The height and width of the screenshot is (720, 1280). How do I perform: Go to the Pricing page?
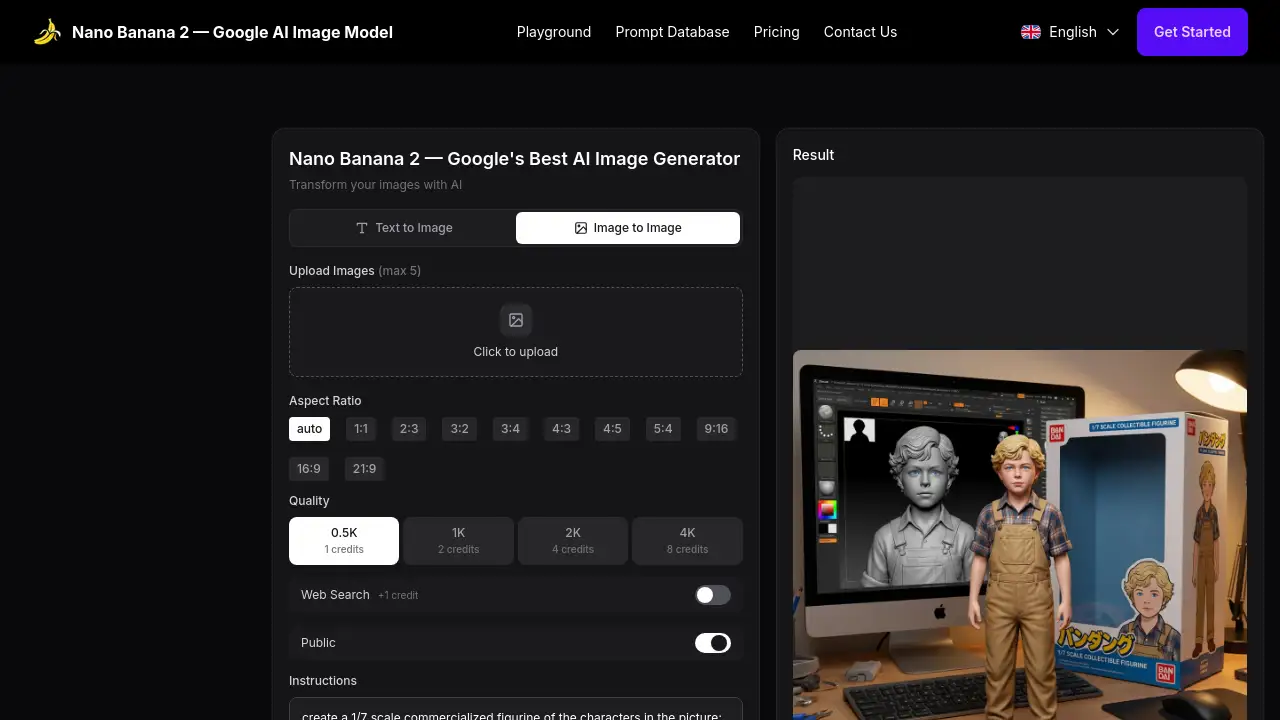(777, 32)
